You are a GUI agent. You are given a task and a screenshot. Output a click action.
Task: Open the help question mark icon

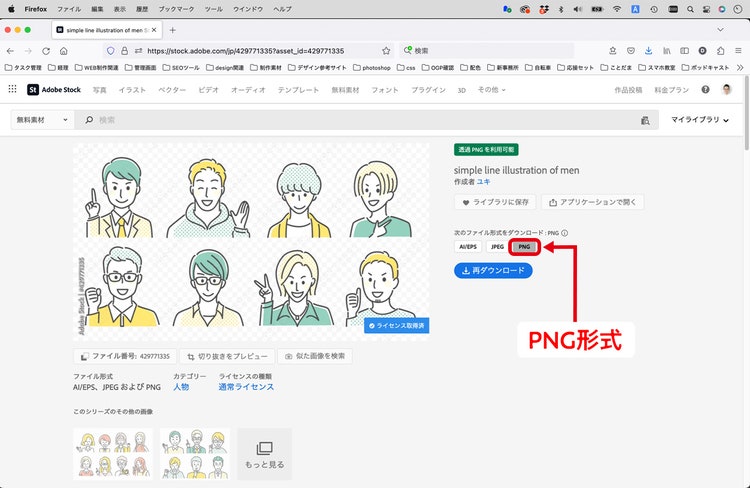click(x=705, y=89)
